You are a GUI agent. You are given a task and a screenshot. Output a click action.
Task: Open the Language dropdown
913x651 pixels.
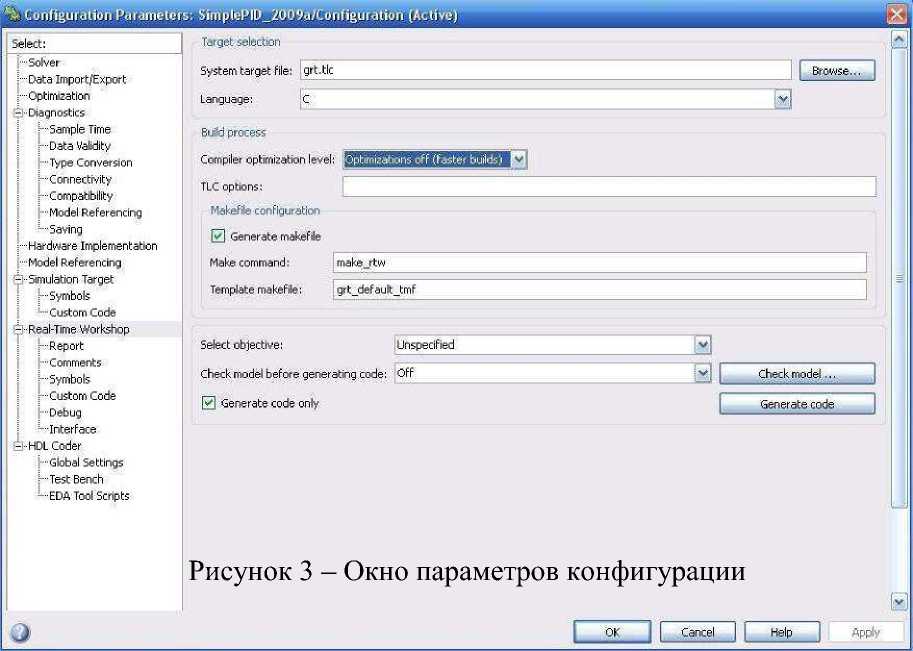pos(783,99)
